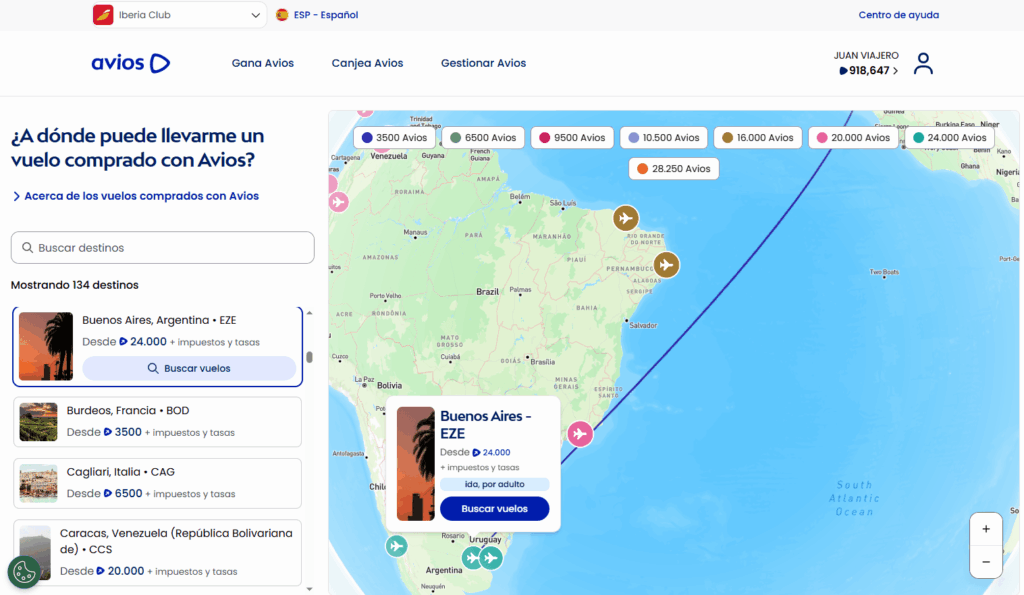Select the Buenos Aires, Argentina • EZE title
This screenshot has width=1024, height=595.
159,320
